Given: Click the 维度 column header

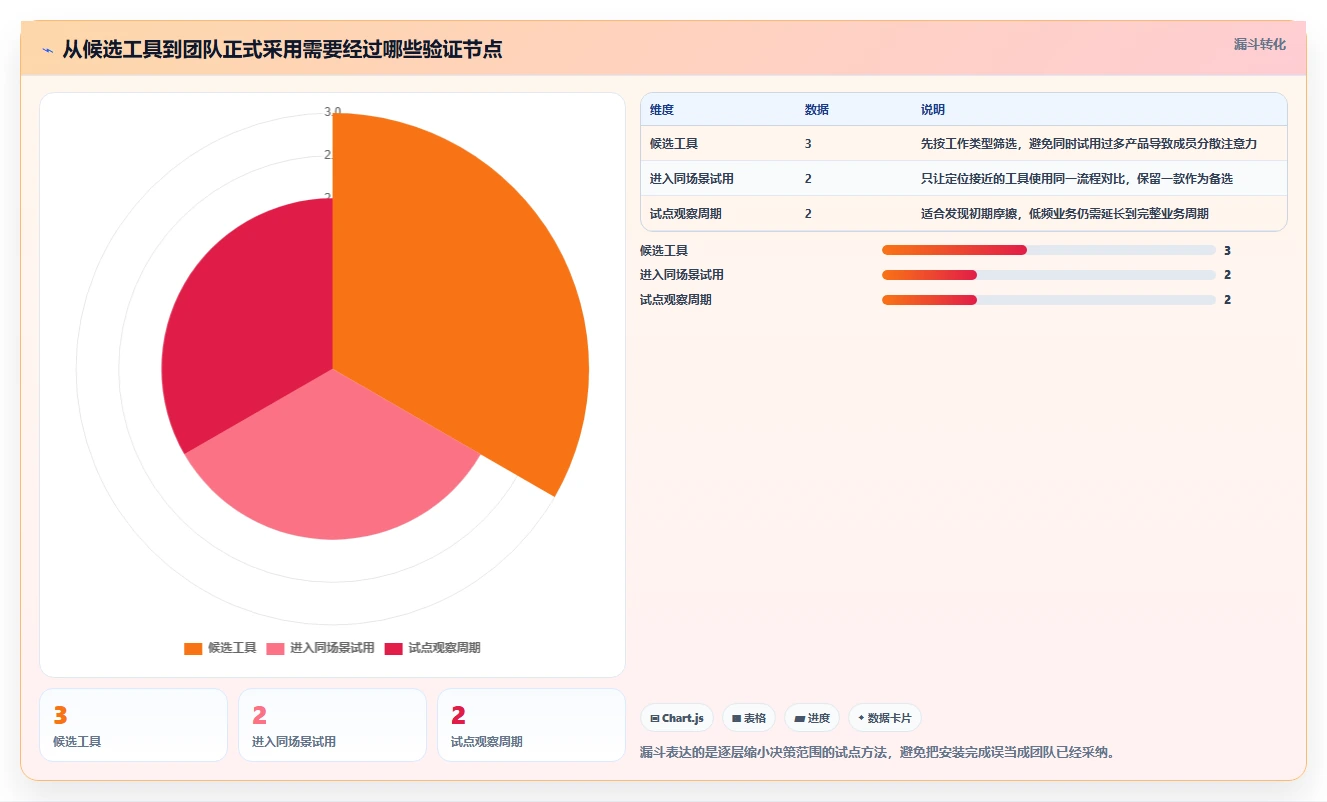Looking at the screenshot, I should pyautogui.click(x=662, y=110).
